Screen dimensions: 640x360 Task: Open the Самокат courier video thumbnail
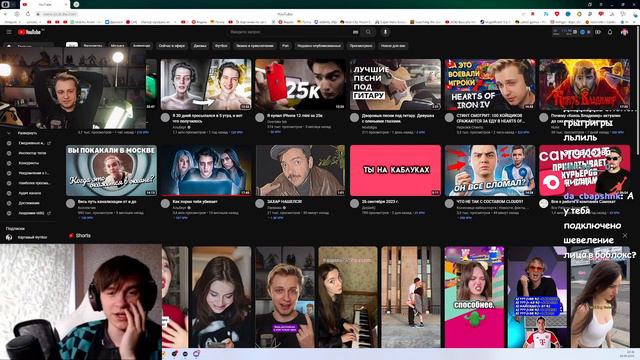[x=584, y=171]
